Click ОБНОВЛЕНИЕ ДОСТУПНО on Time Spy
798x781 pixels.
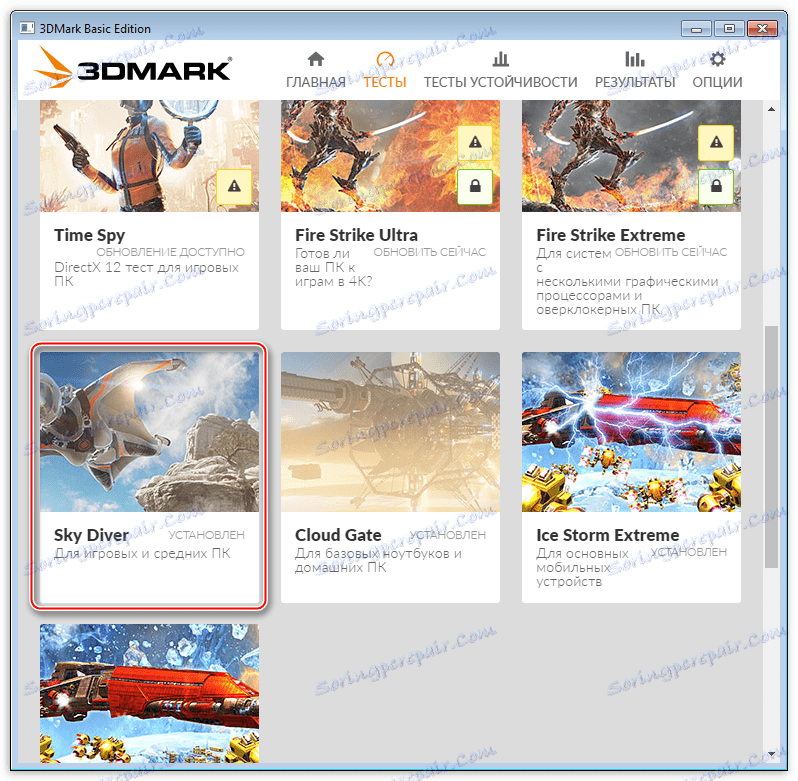[170, 252]
